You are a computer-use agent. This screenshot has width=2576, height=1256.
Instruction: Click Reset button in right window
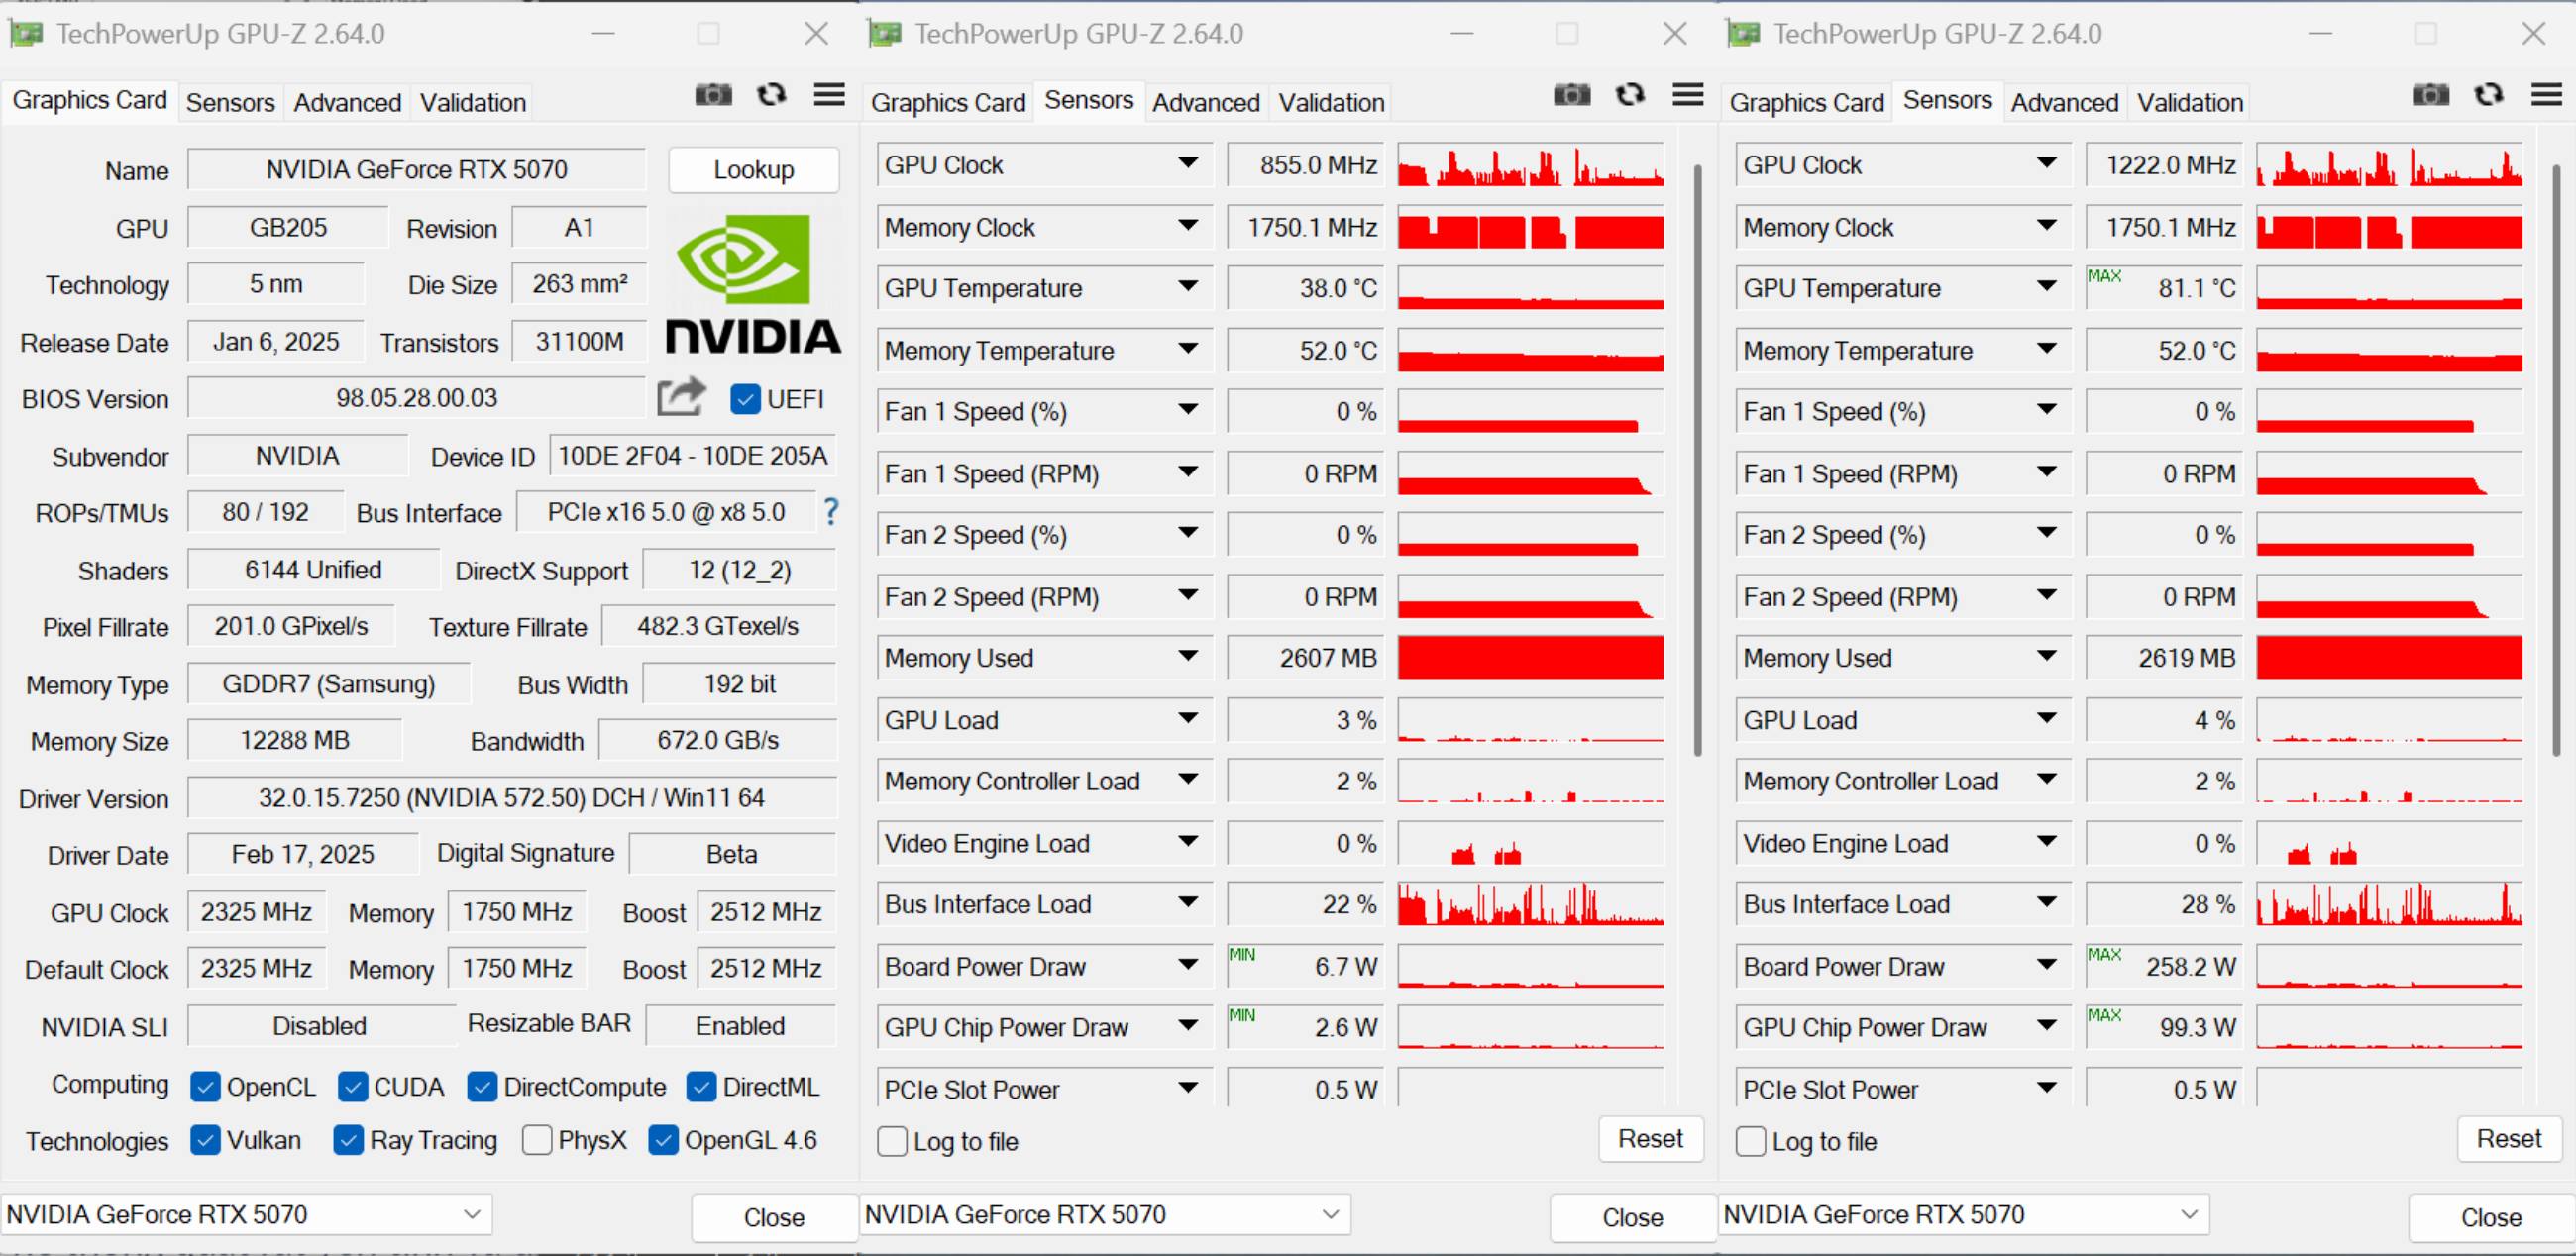2509,1139
